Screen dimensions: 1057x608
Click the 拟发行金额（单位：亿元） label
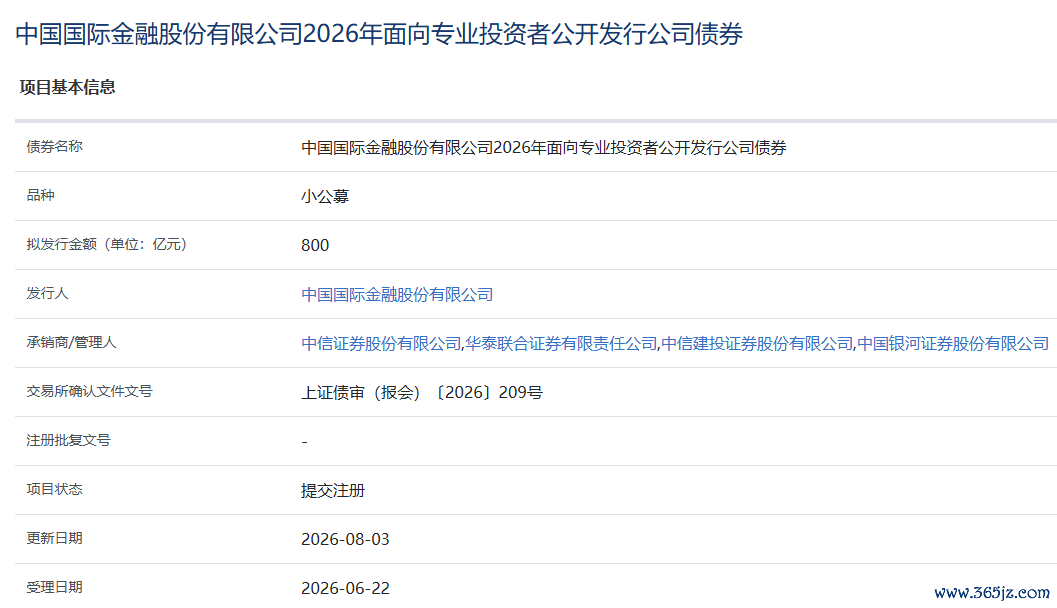coord(107,244)
